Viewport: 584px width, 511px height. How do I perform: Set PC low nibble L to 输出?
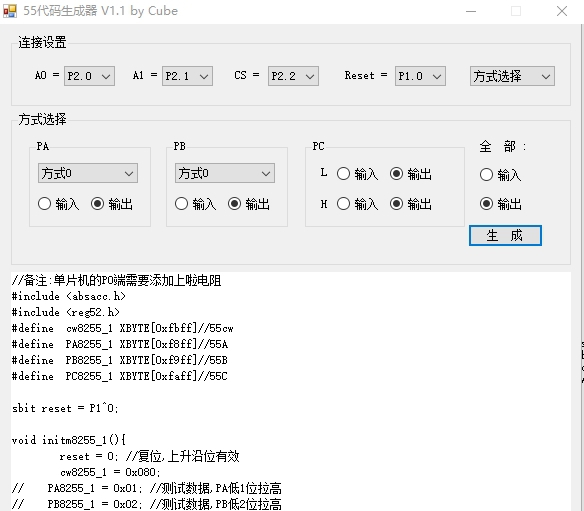[410, 174]
